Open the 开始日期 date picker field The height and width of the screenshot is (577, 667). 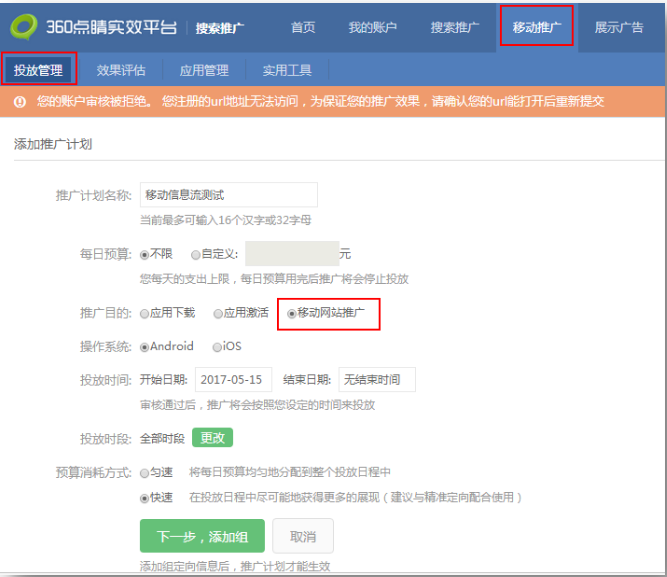(x=234, y=380)
